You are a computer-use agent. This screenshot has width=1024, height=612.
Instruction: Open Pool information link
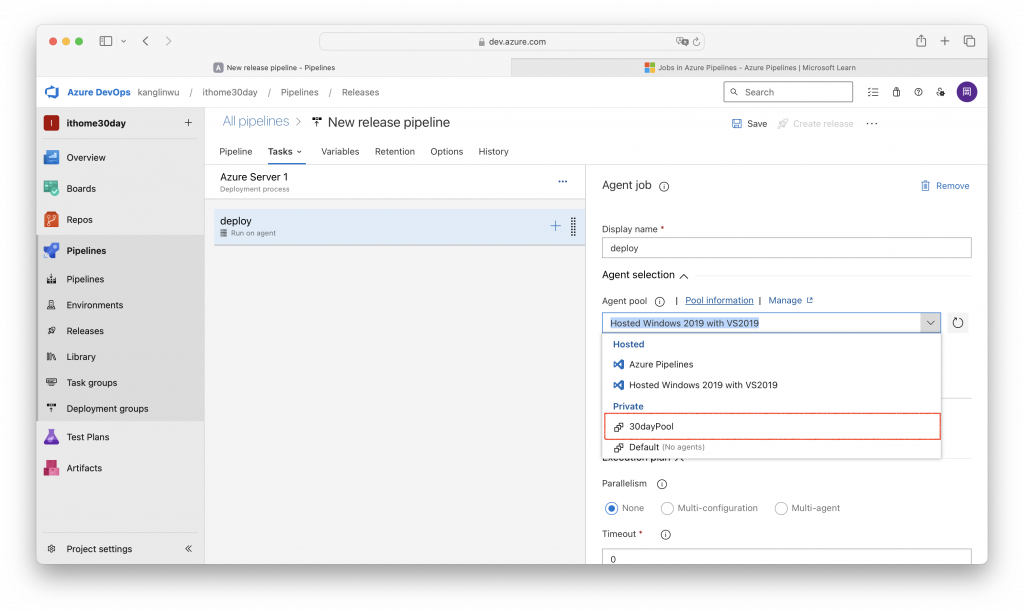point(719,300)
